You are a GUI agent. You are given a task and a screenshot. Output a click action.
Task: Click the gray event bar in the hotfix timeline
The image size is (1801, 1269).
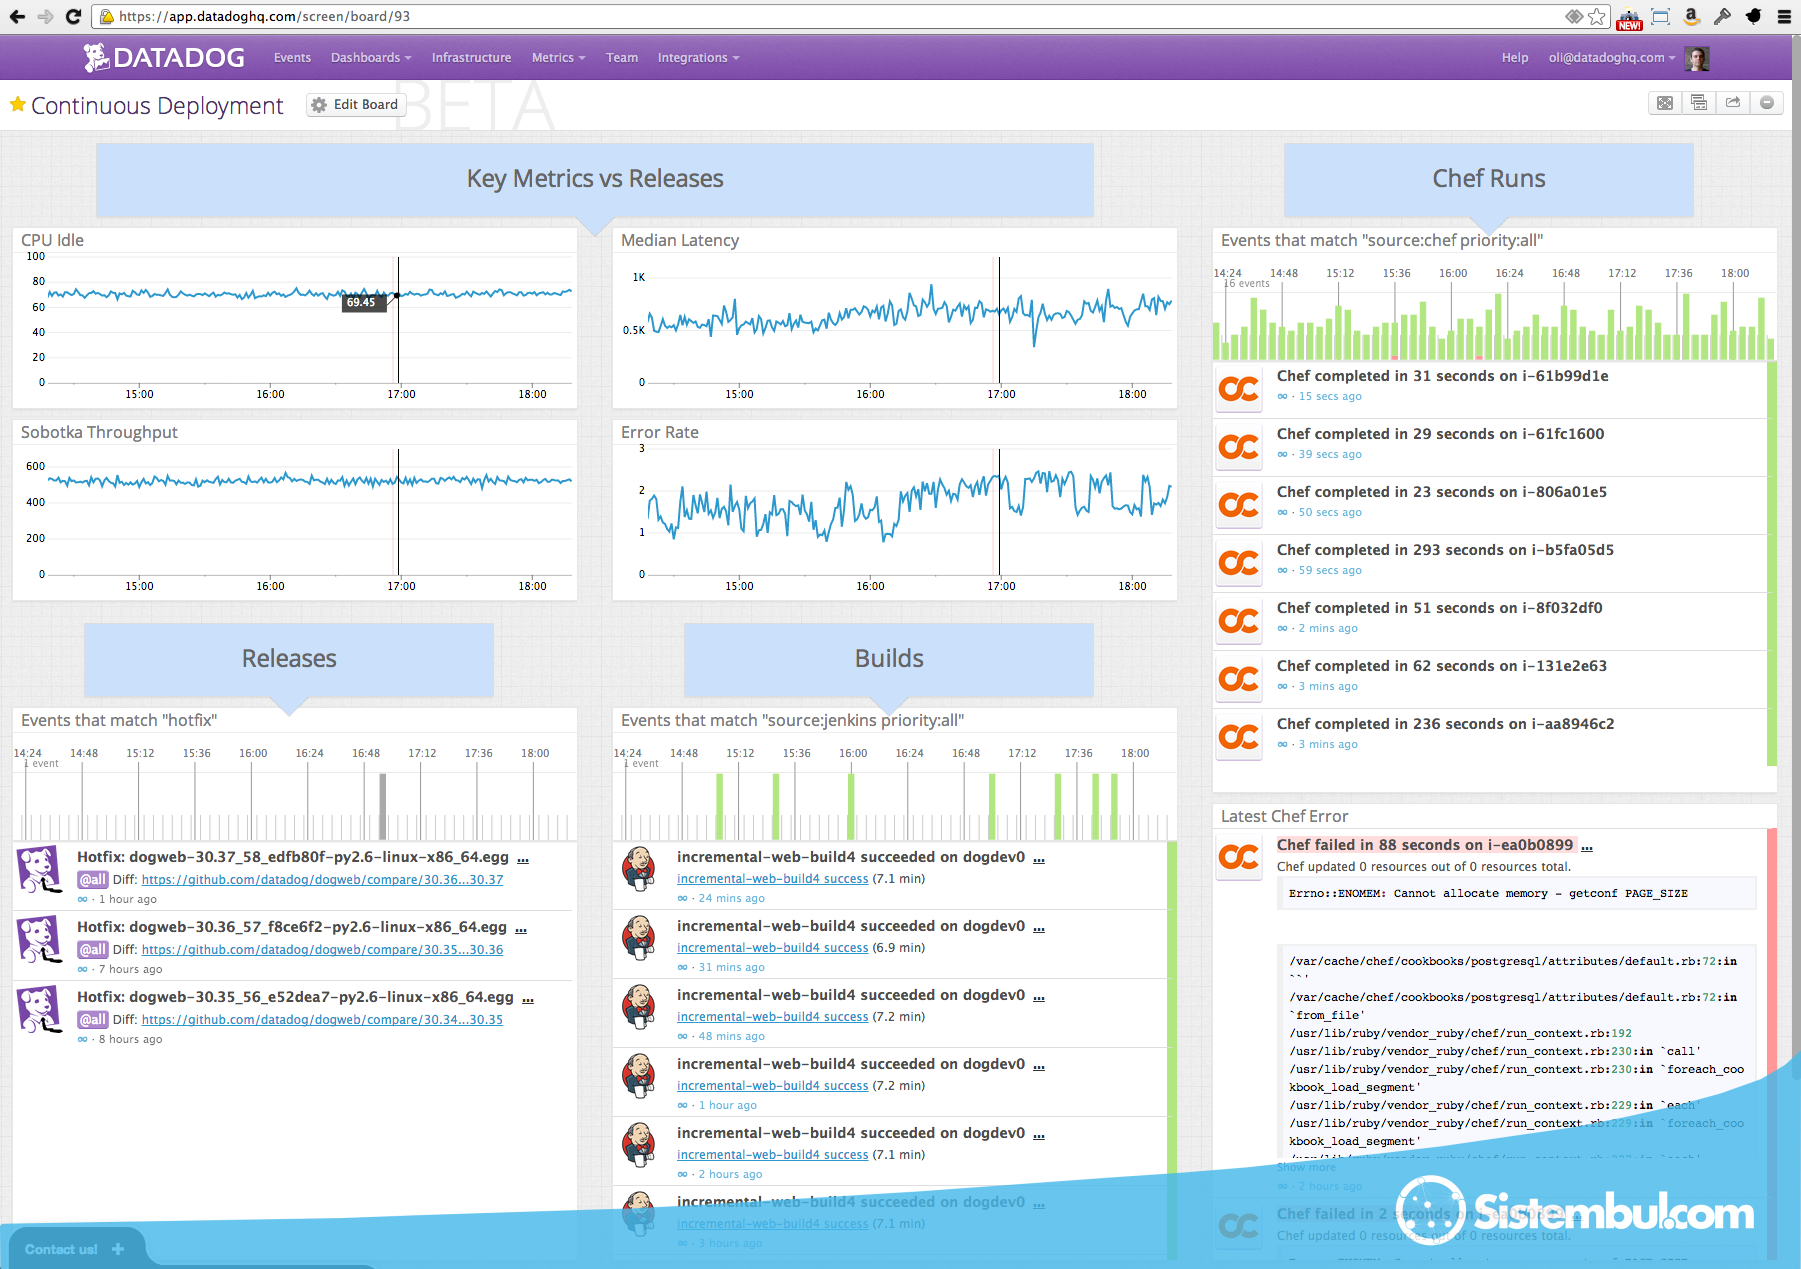[x=382, y=806]
